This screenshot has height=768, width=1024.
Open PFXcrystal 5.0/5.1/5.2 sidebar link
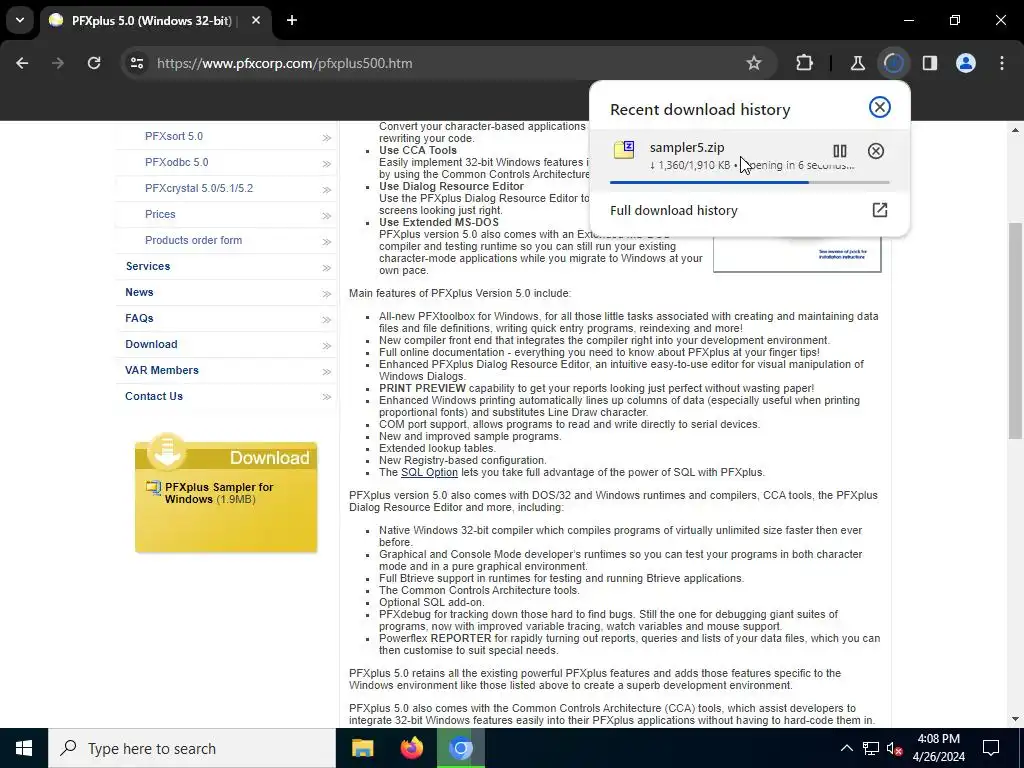199,188
